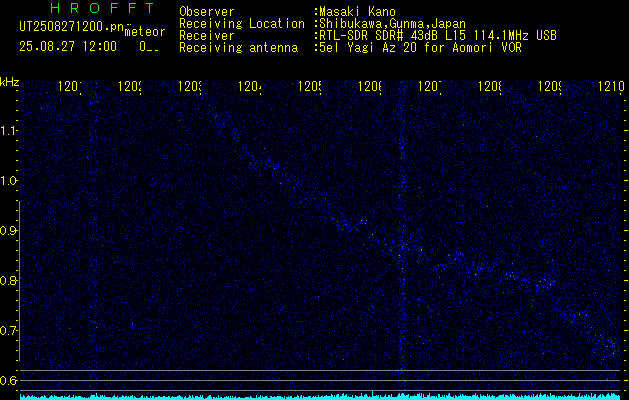Click the 1203 time marker
The image size is (629, 400).
pos(190,86)
